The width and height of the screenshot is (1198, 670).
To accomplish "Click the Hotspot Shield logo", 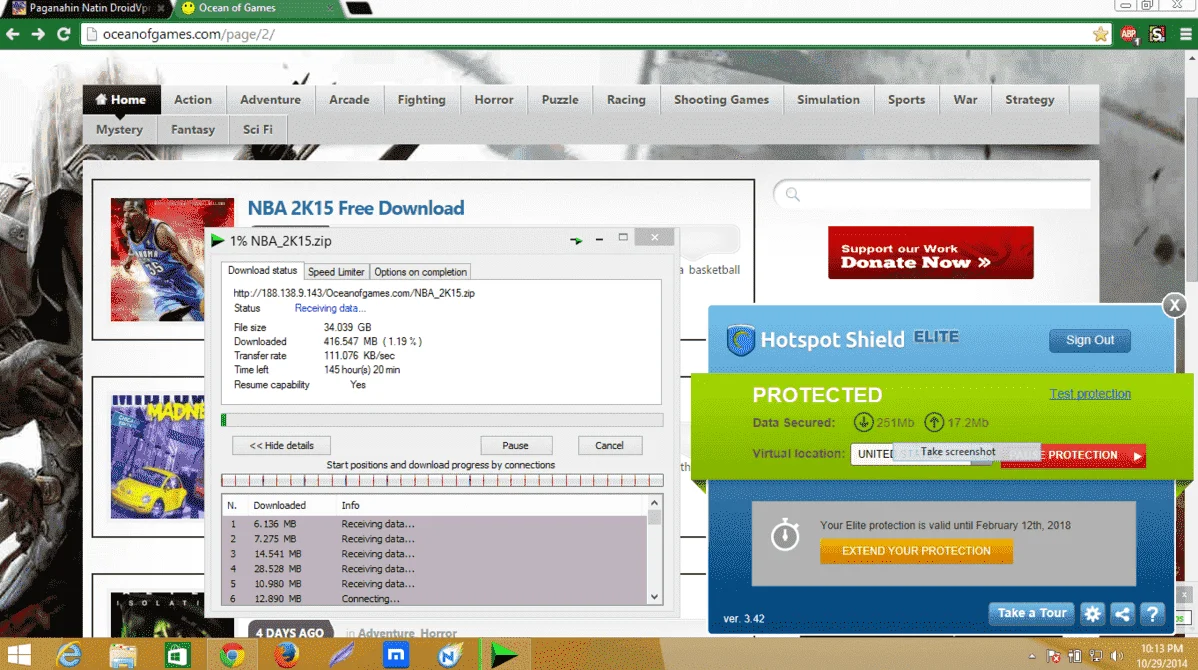I will [740, 340].
